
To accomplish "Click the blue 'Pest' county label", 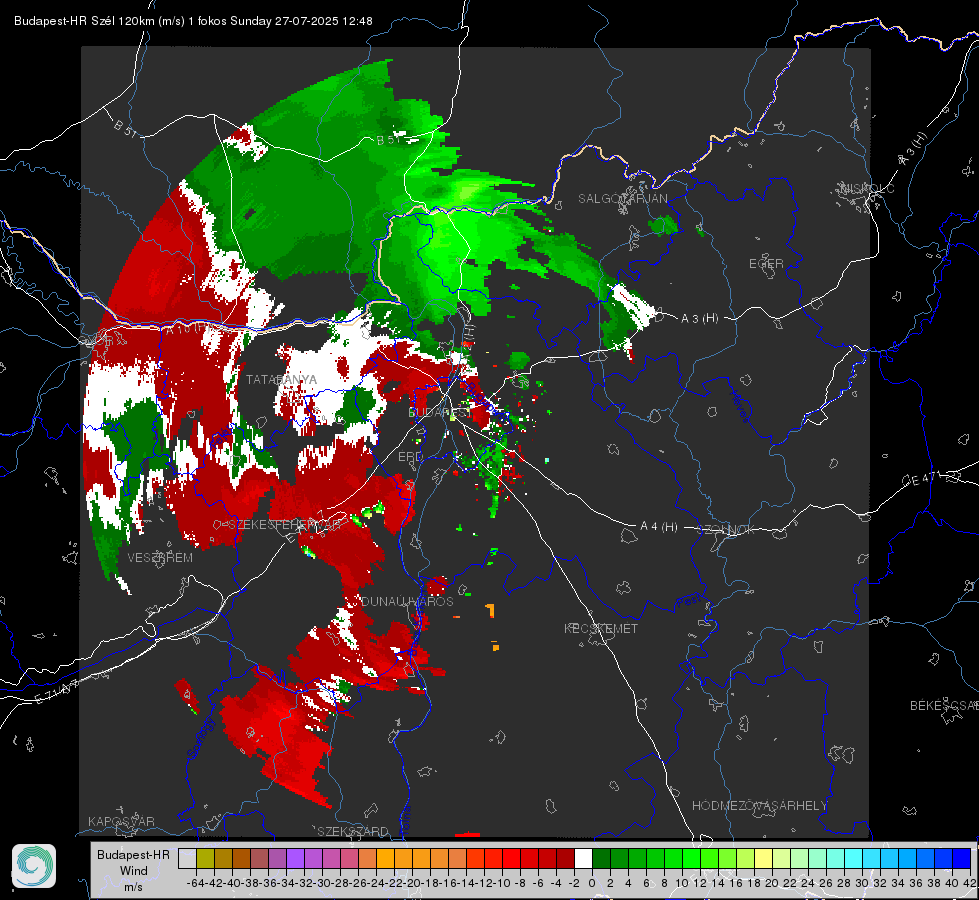I will [689, 602].
